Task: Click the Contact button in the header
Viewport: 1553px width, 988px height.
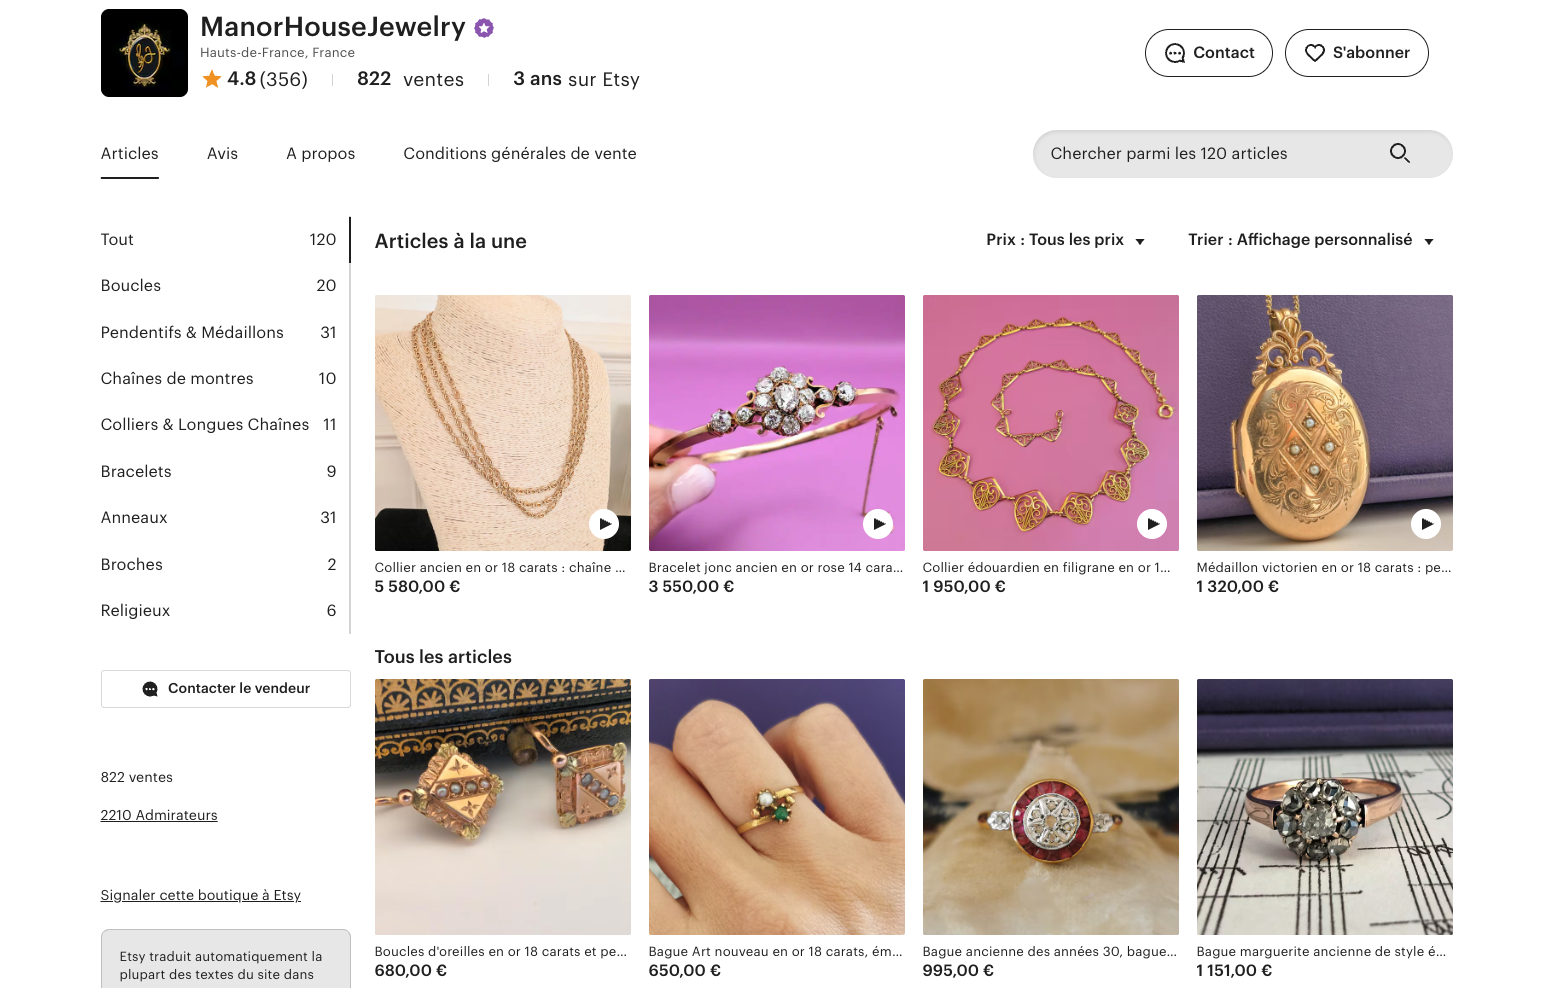Action: (x=1208, y=53)
